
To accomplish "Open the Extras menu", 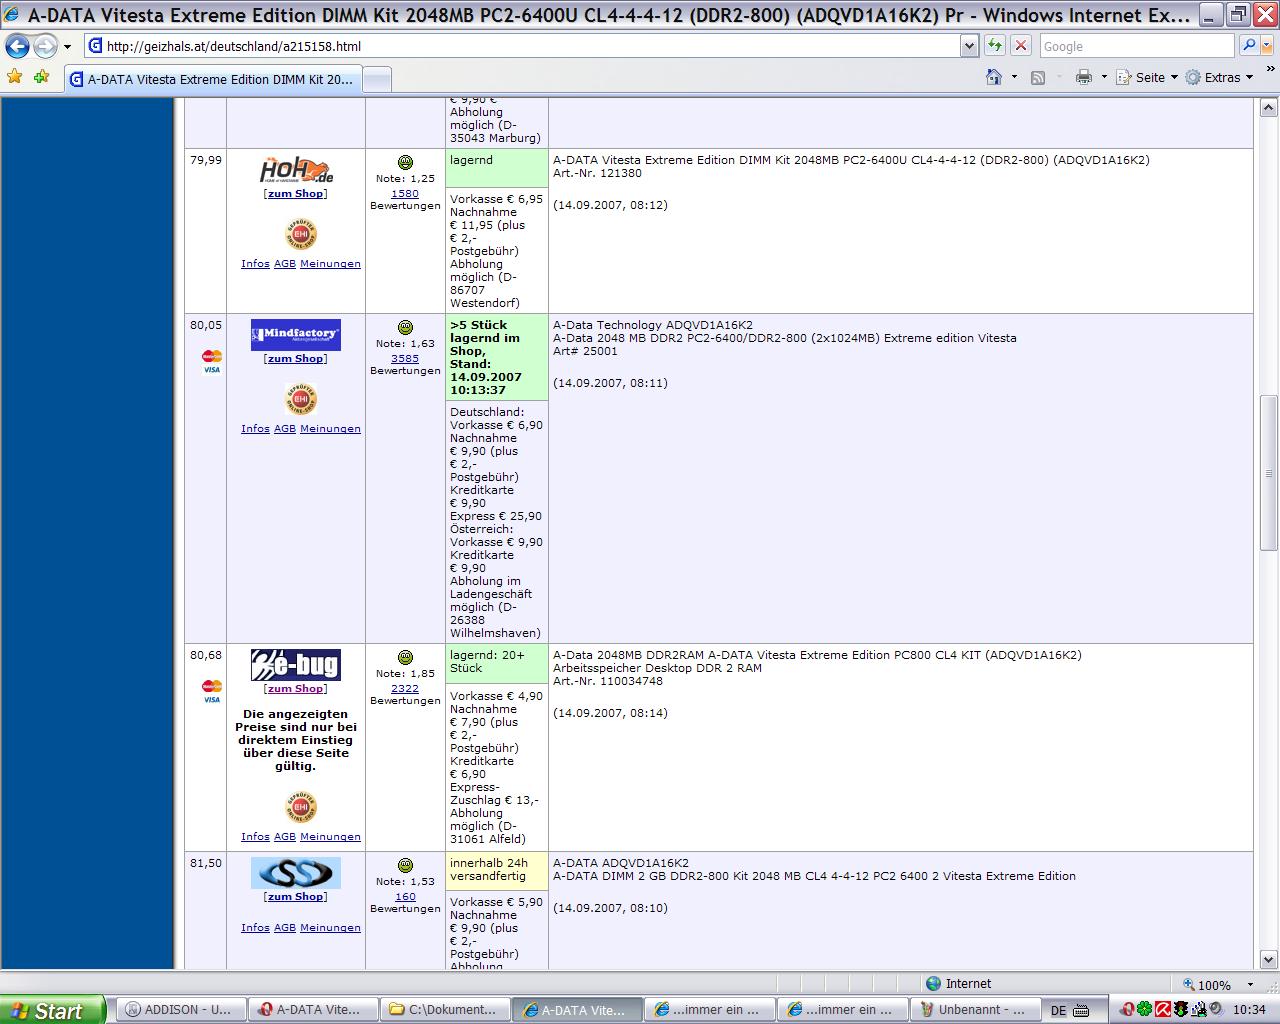I will (x=1219, y=77).
